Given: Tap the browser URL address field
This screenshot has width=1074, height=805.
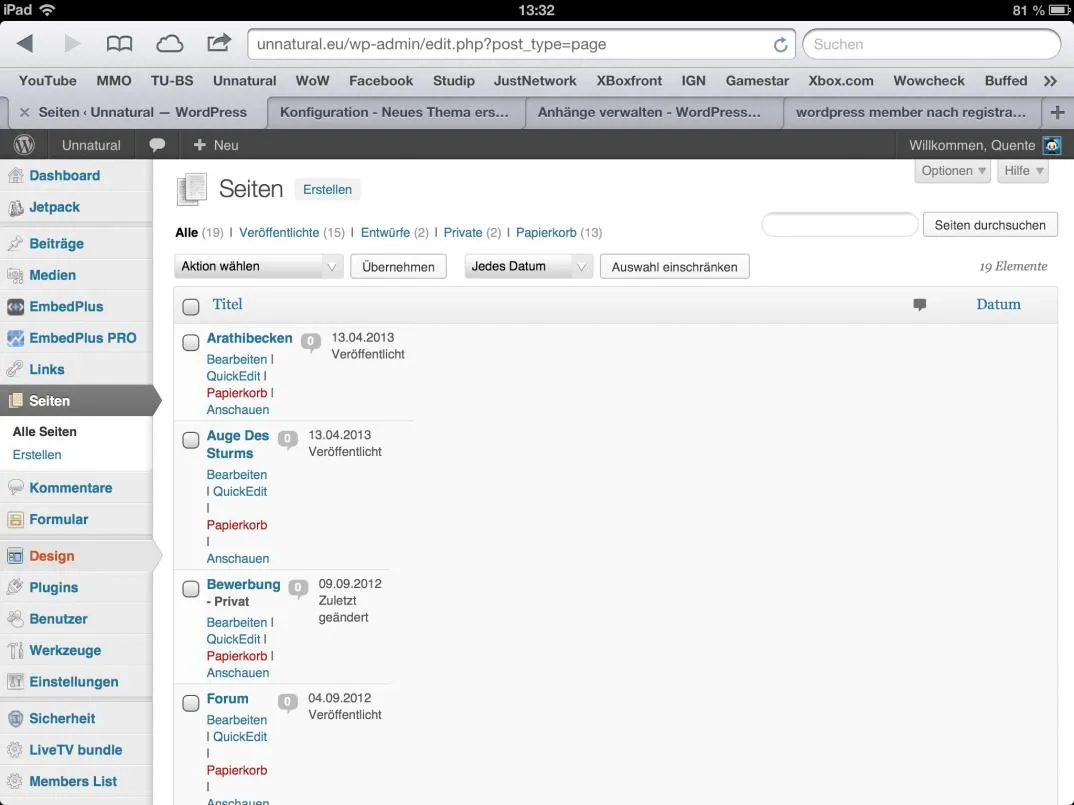Looking at the screenshot, I should 521,45.
